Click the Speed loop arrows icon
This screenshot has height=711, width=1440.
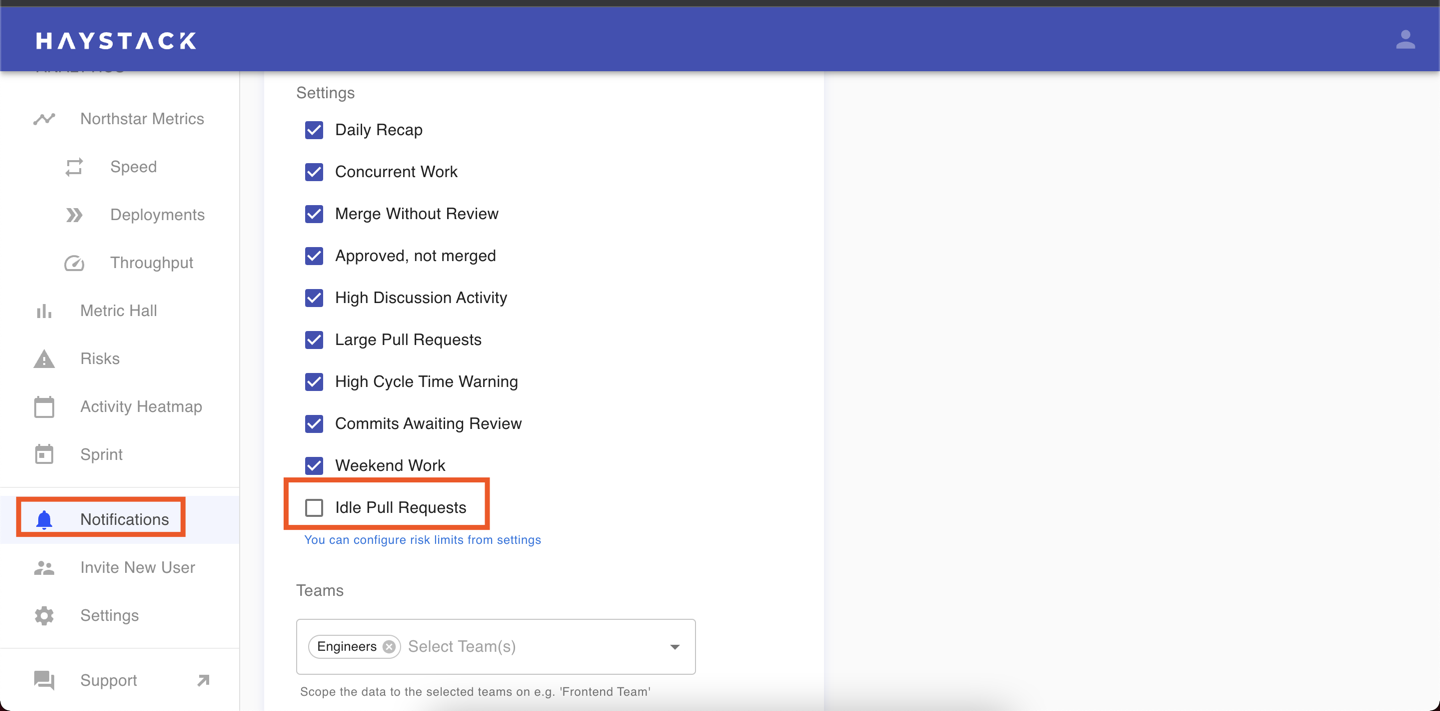pos(74,167)
